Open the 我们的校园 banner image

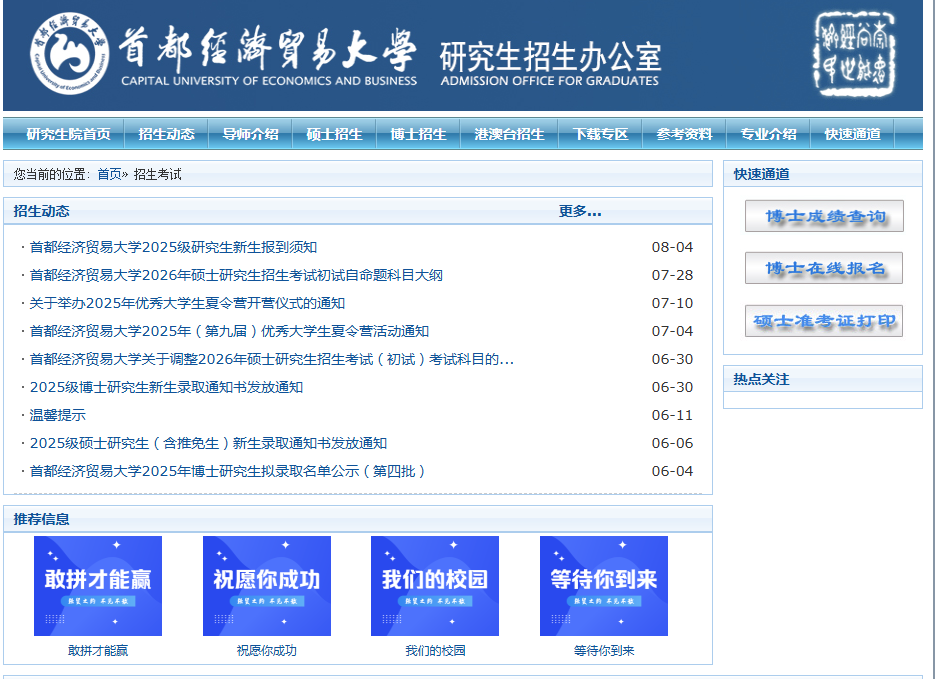(435, 586)
